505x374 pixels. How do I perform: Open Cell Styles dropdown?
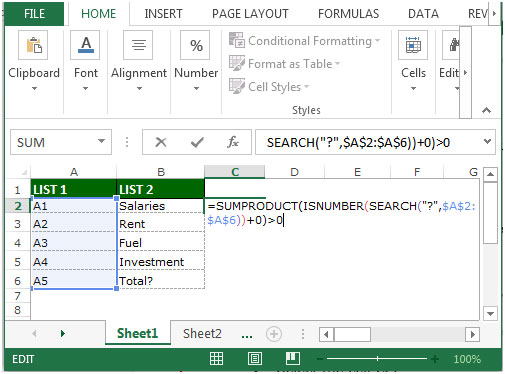[306, 86]
